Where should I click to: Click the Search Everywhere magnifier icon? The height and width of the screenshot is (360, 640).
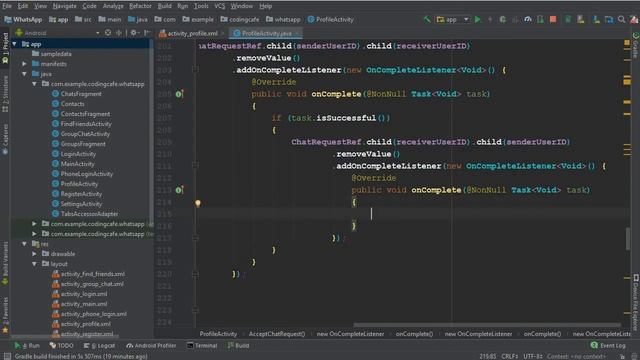point(621,19)
